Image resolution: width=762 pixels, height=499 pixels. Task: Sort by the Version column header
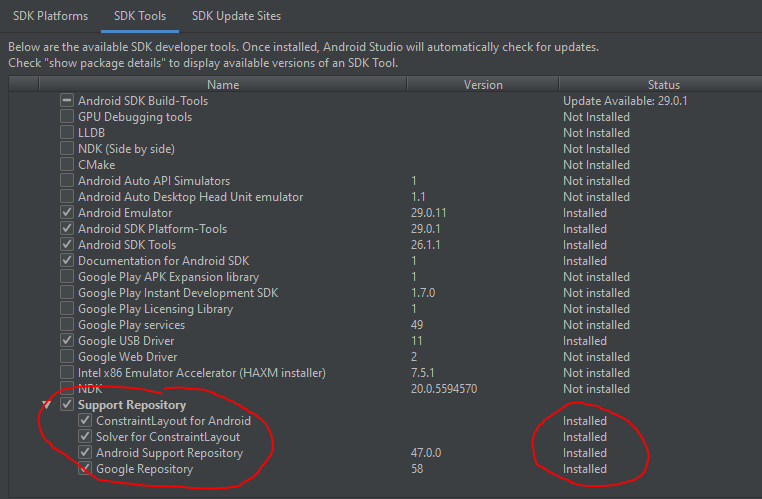[483, 85]
